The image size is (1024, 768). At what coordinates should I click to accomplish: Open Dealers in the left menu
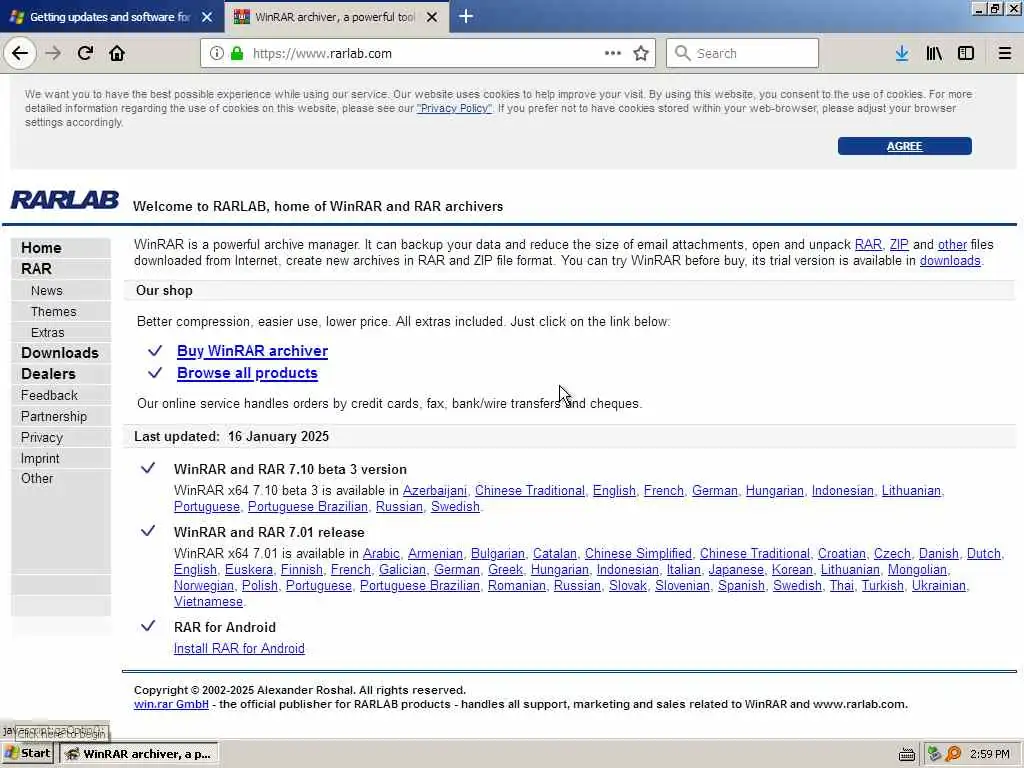[48, 374]
